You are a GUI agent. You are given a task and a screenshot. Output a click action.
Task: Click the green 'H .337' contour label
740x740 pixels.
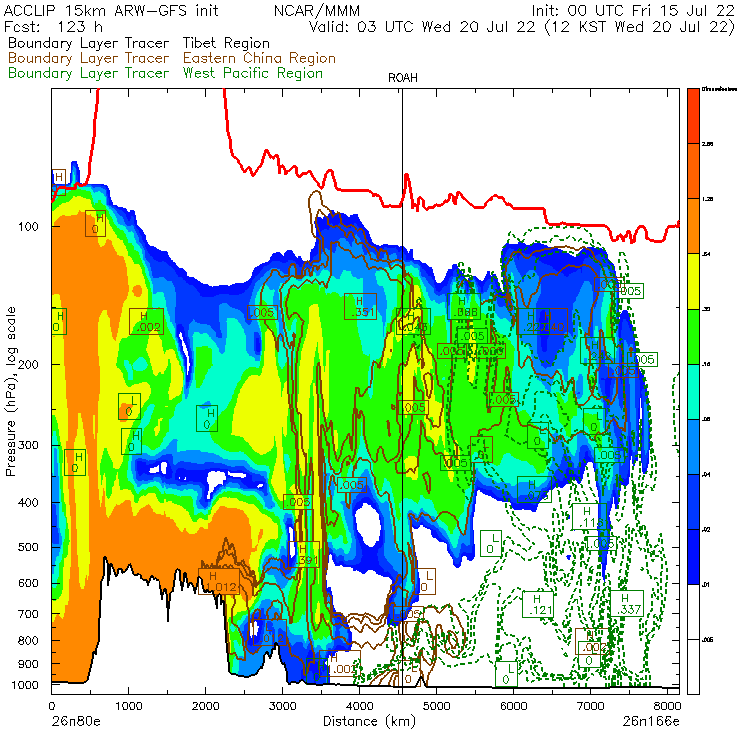pos(627,603)
